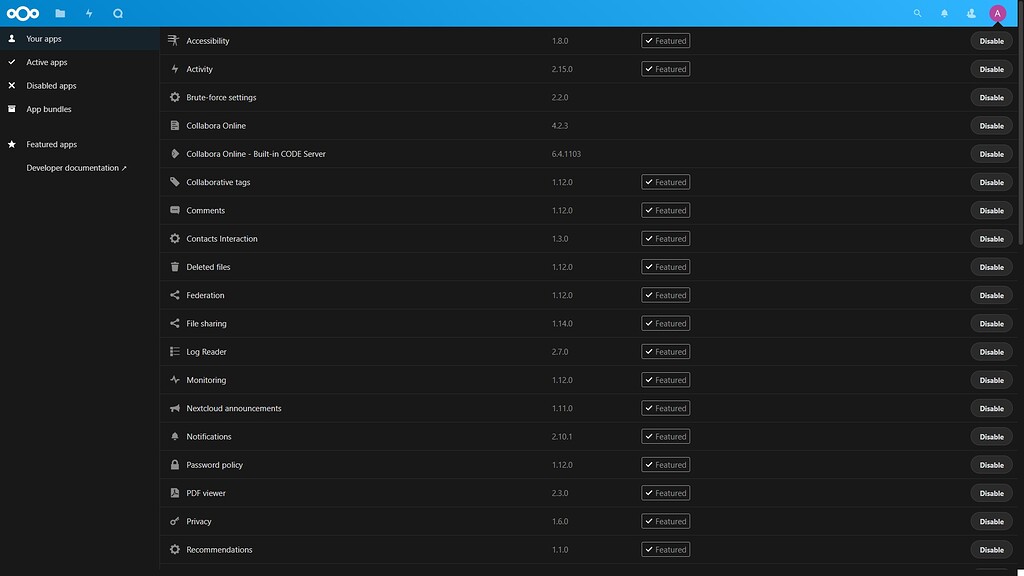The image size is (1024, 576).
Task: Open the Nextcloud logo home link
Action: pos(24,13)
